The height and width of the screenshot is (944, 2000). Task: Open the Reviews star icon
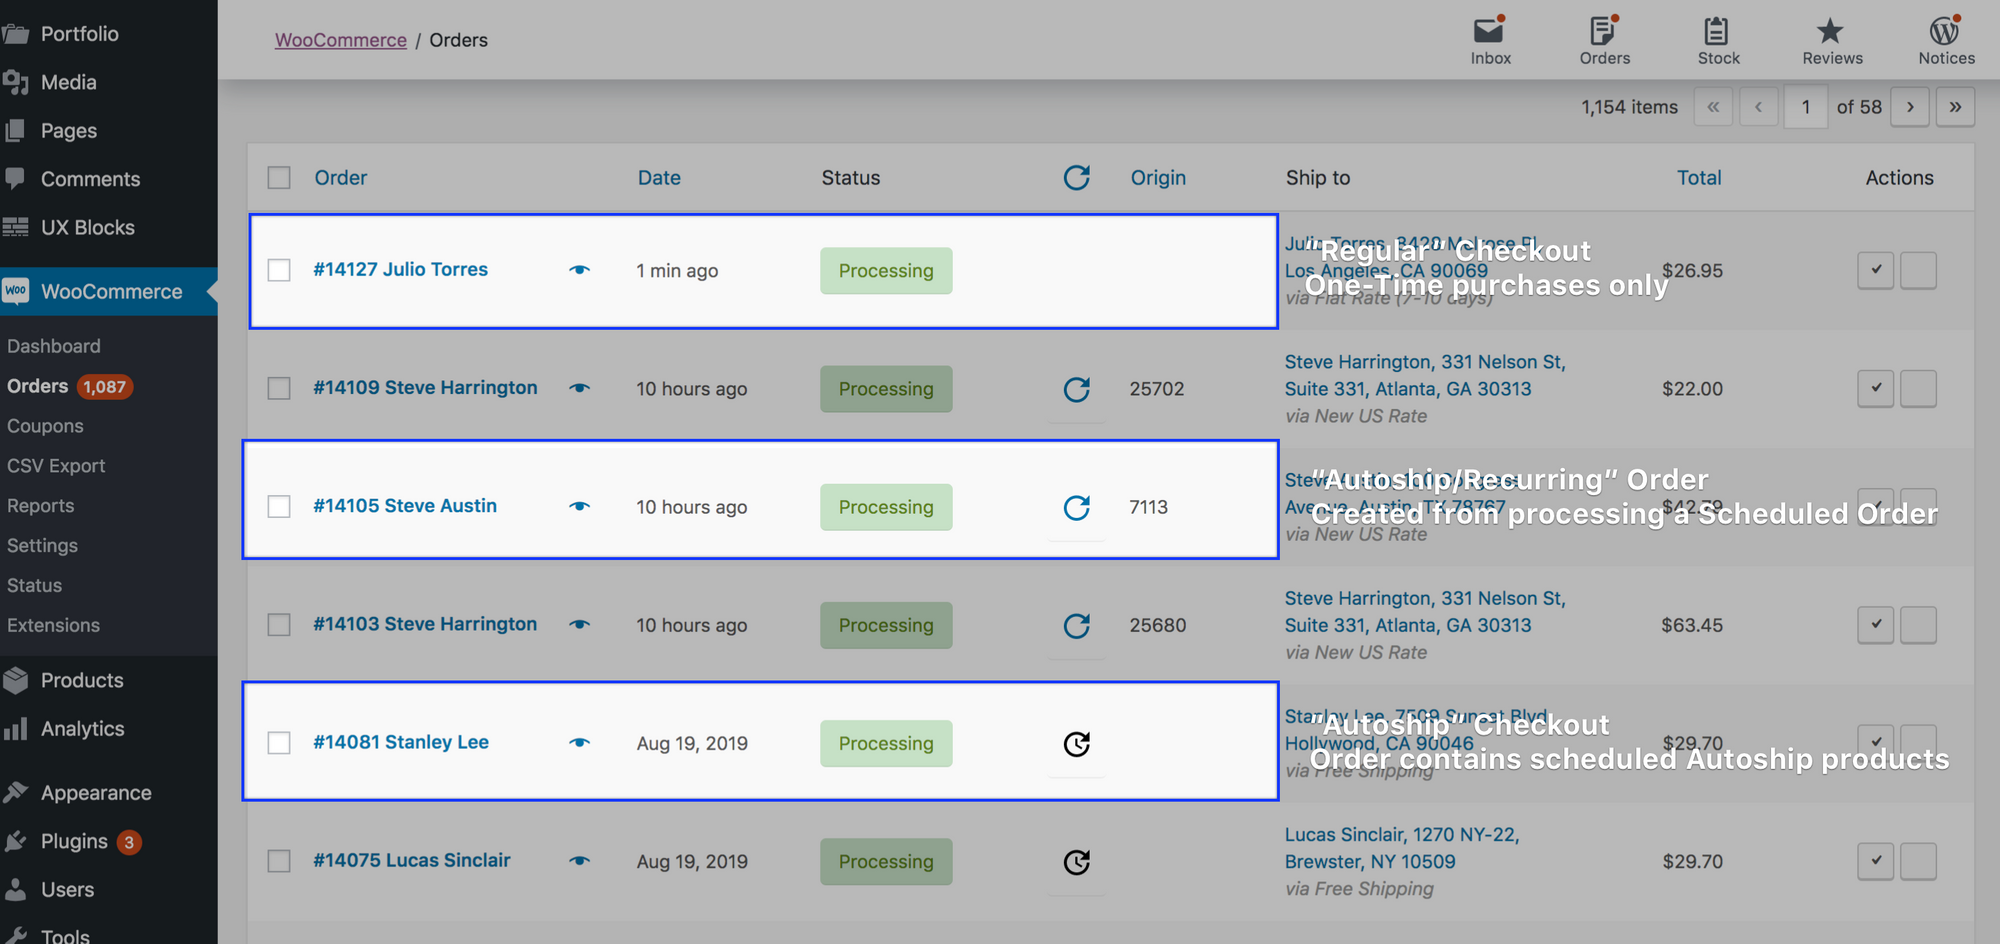point(1831,31)
